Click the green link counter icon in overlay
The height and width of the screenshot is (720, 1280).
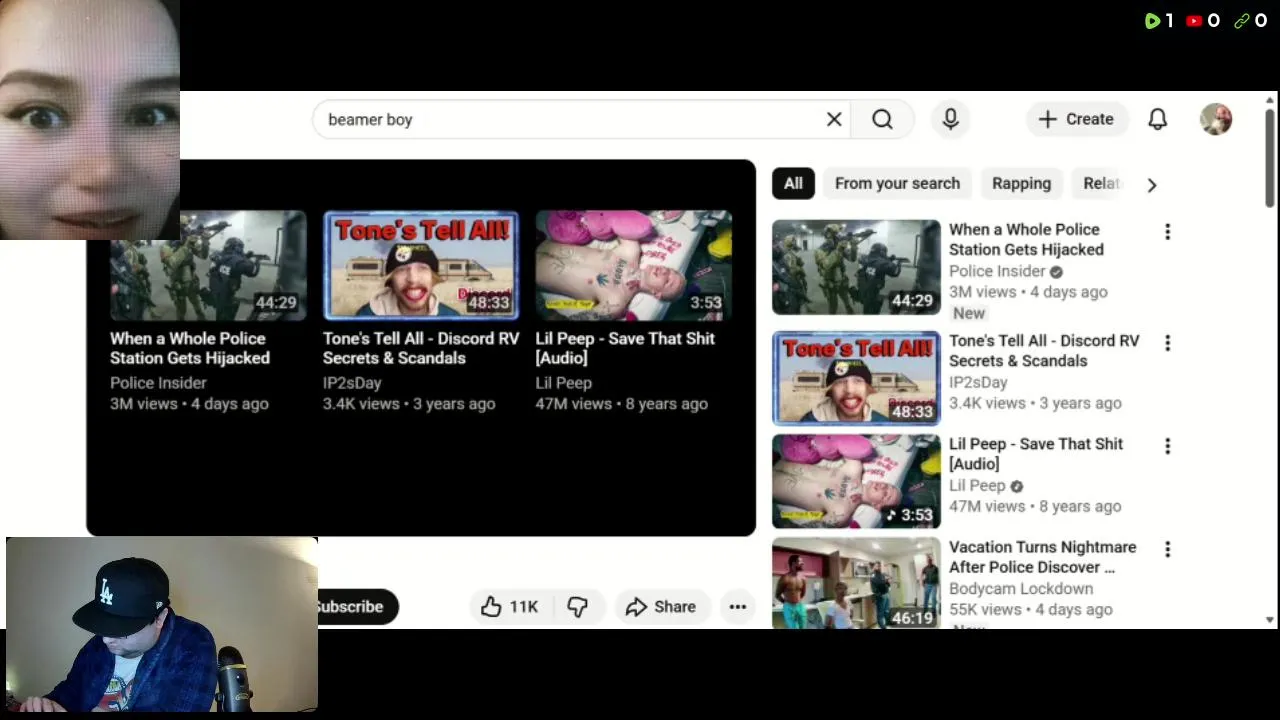[1242, 20]
